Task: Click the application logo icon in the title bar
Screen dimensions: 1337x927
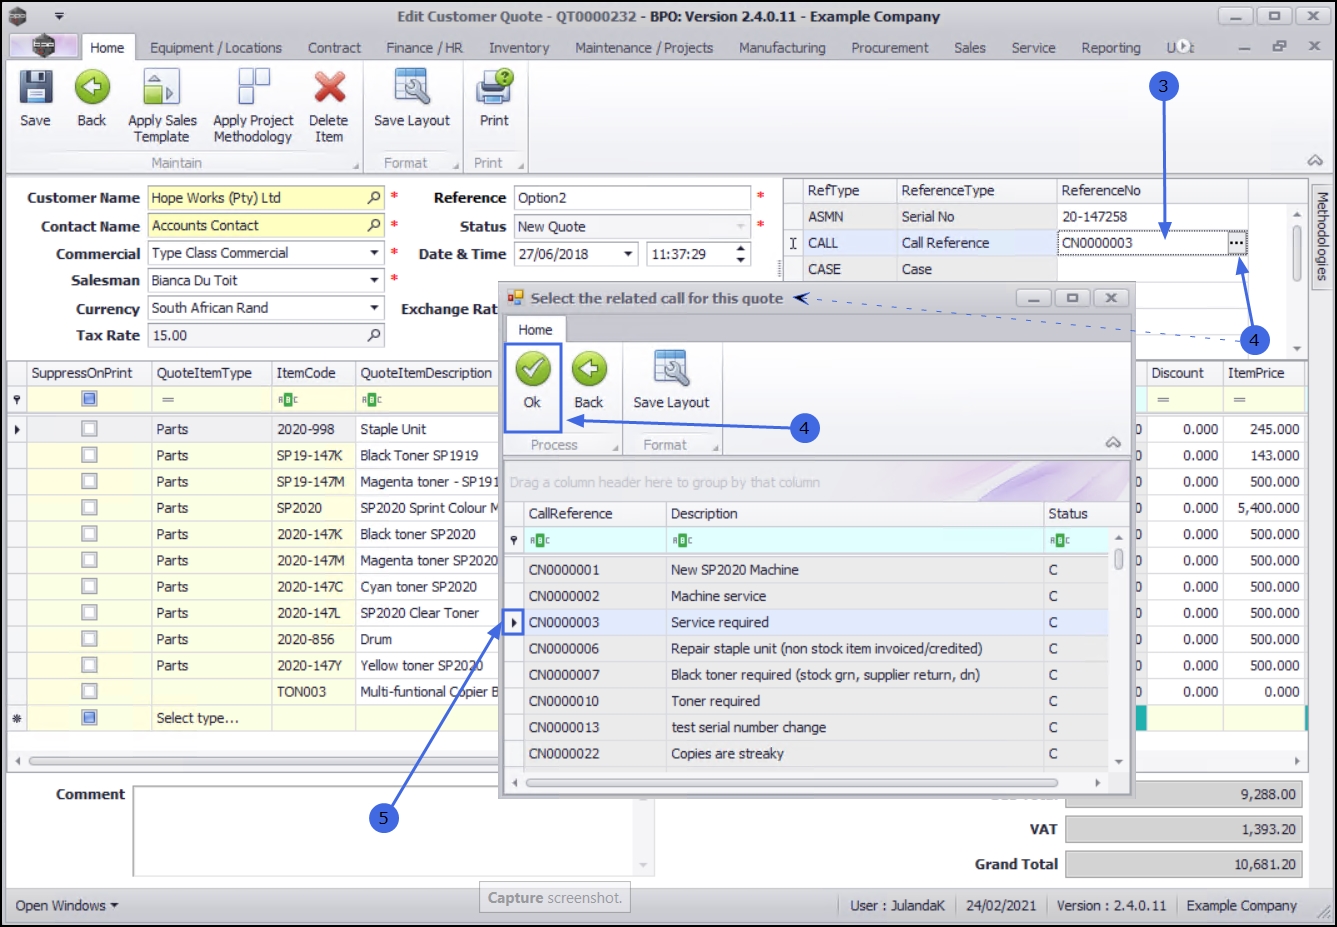Action: pyautogui.click(x=18, y=16)
